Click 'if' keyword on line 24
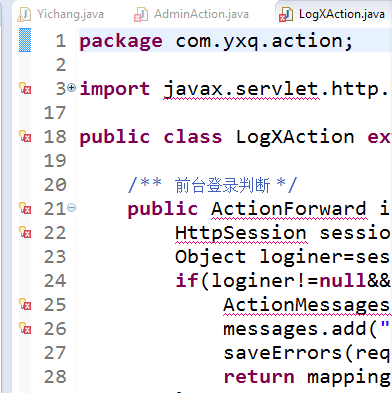The image size is (392, 393). tap(187, 281)
